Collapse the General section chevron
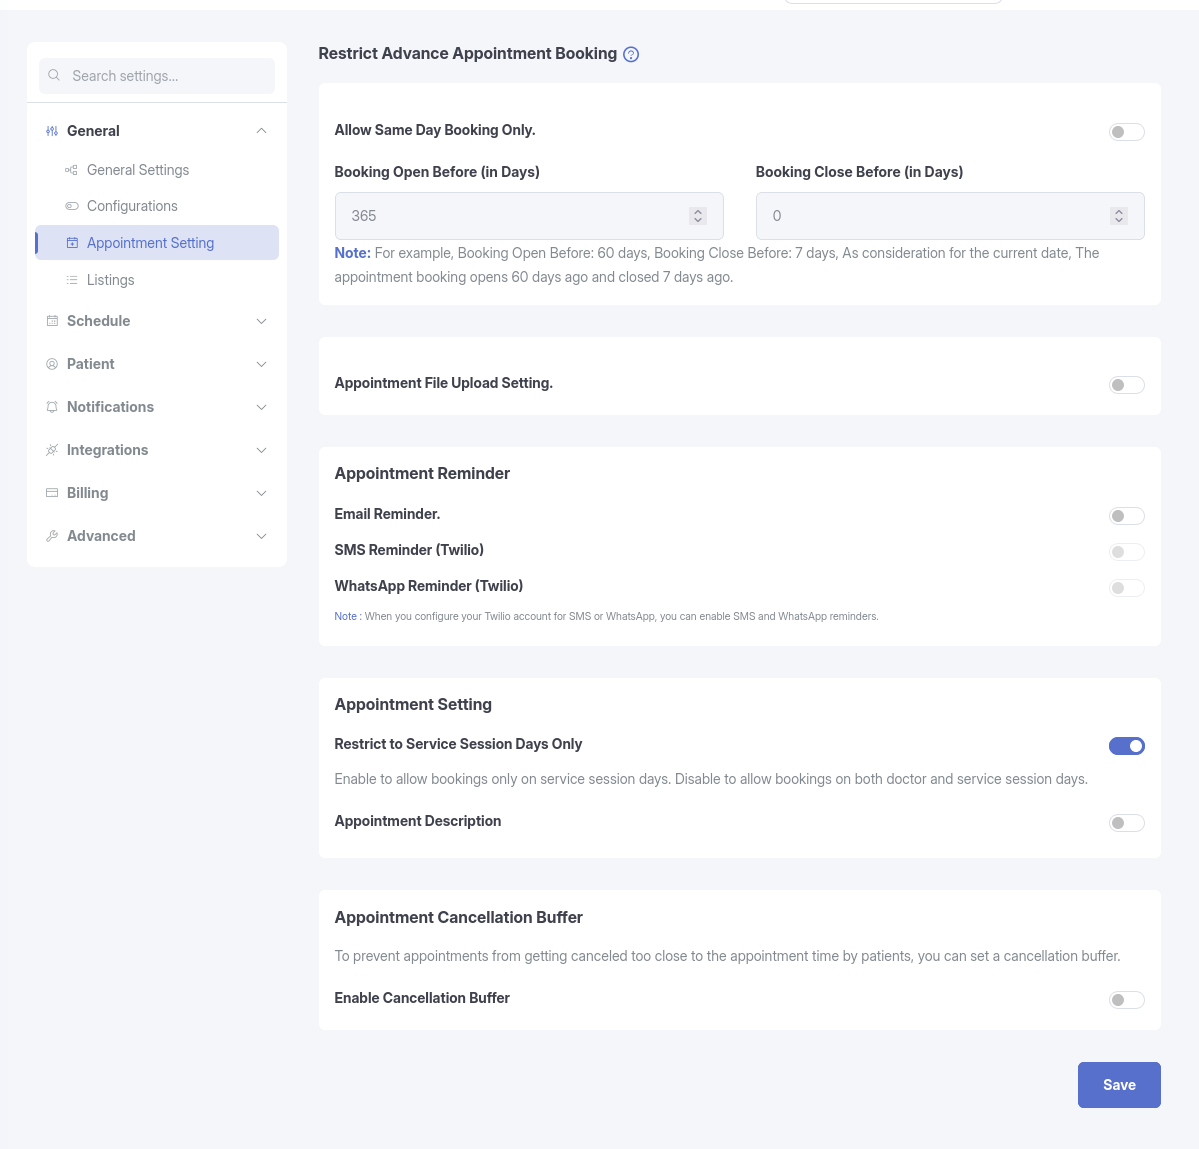The height and width of the screenshot is (1149, 1199). click(x=262, y=131)
